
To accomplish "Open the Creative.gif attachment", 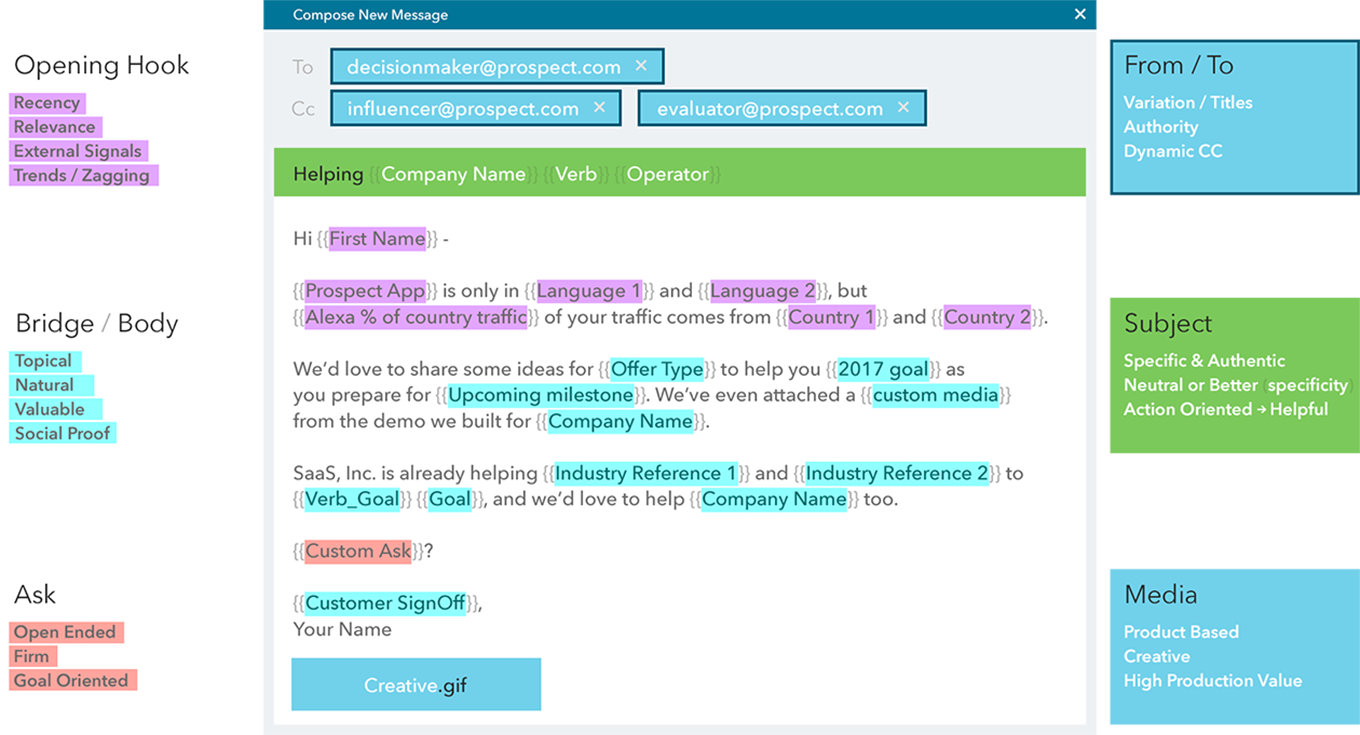I will click(x=415, y=685).
